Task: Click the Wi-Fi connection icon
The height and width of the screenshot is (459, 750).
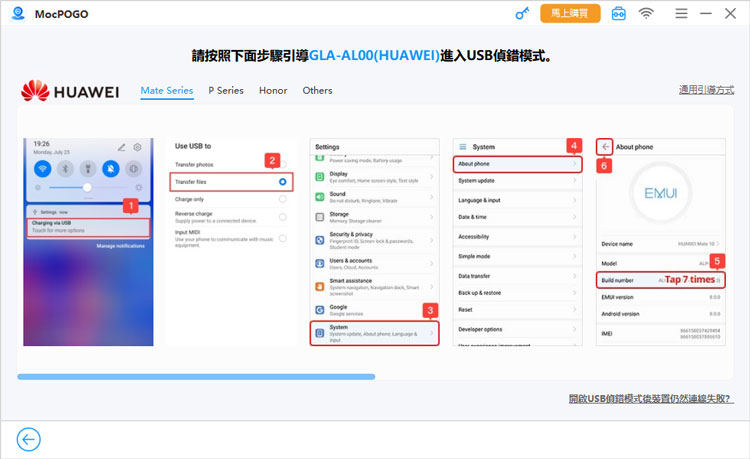Action: tap(647, 14)
